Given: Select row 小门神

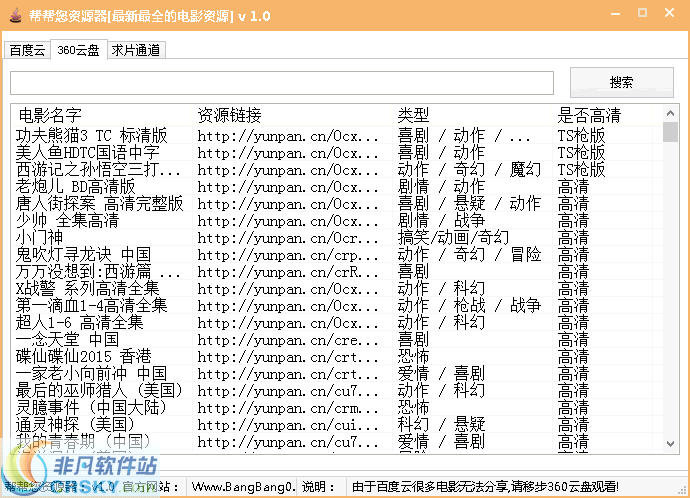Looking at the screenshot, I should pos(337,238).
